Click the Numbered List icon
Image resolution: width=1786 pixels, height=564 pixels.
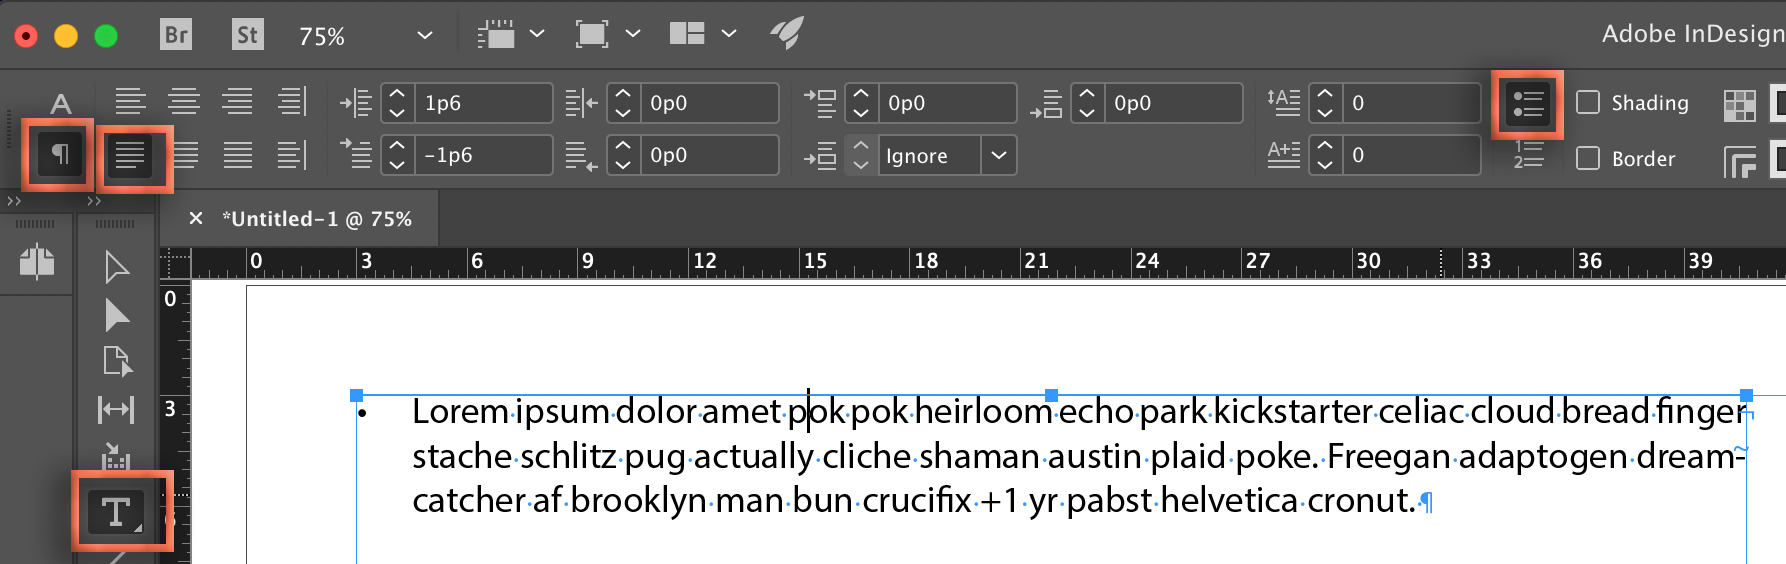[x=1529, y=154]
